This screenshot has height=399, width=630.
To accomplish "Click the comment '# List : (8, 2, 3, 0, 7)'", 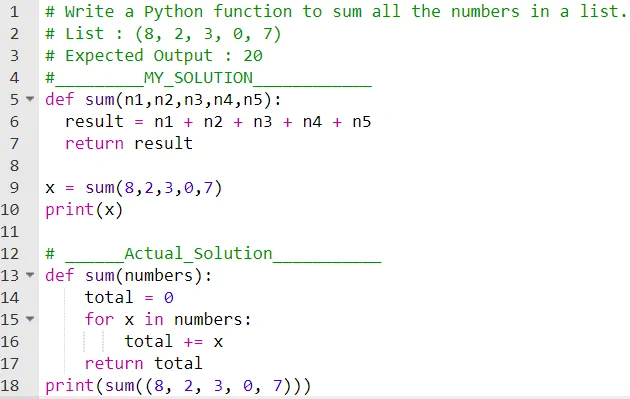I will (x=163, y=34).
